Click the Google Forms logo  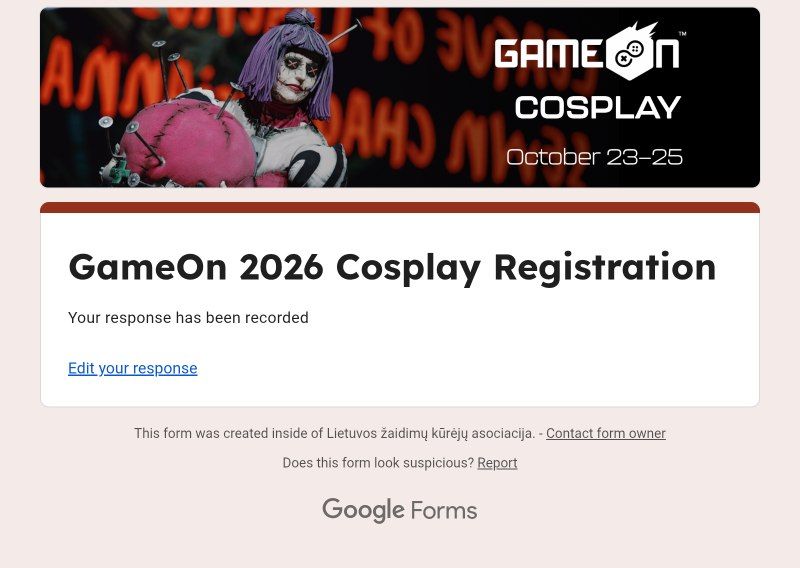(x=399, y=510)
